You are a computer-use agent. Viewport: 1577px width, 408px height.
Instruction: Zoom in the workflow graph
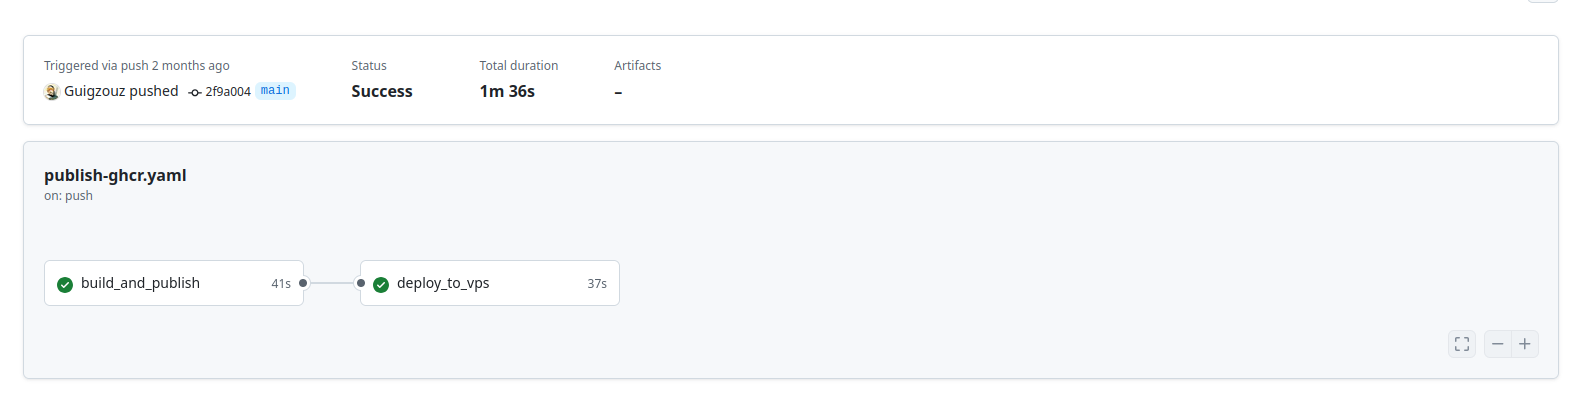[1525, 344]
